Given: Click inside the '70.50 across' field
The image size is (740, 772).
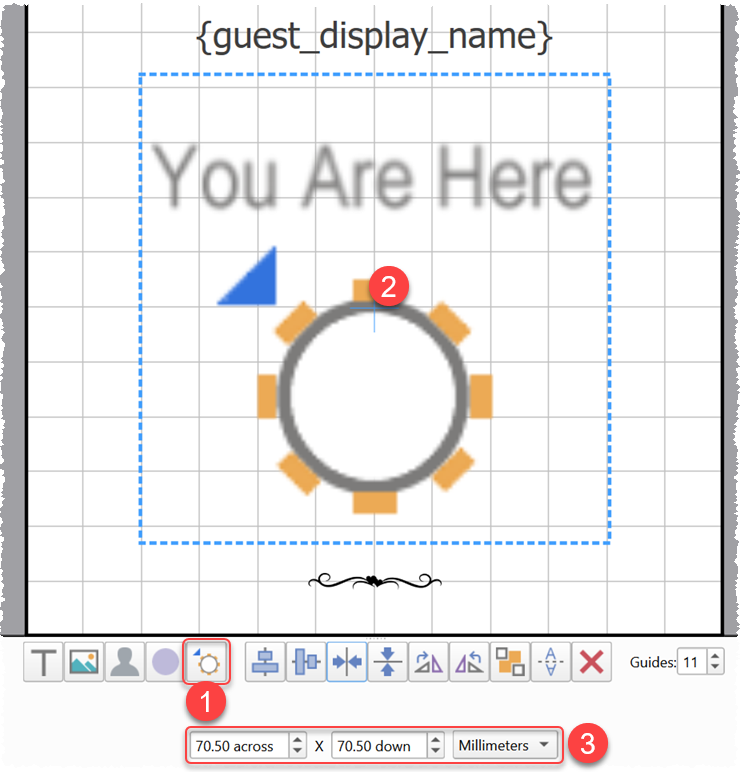Looking at the screenshot, I should pos(238,746).
